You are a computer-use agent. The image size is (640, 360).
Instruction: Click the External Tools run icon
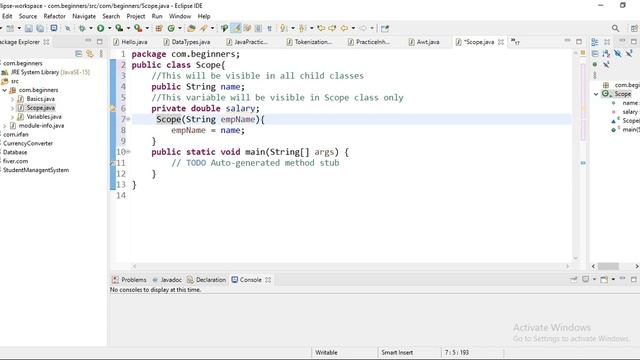click(138, 28)
